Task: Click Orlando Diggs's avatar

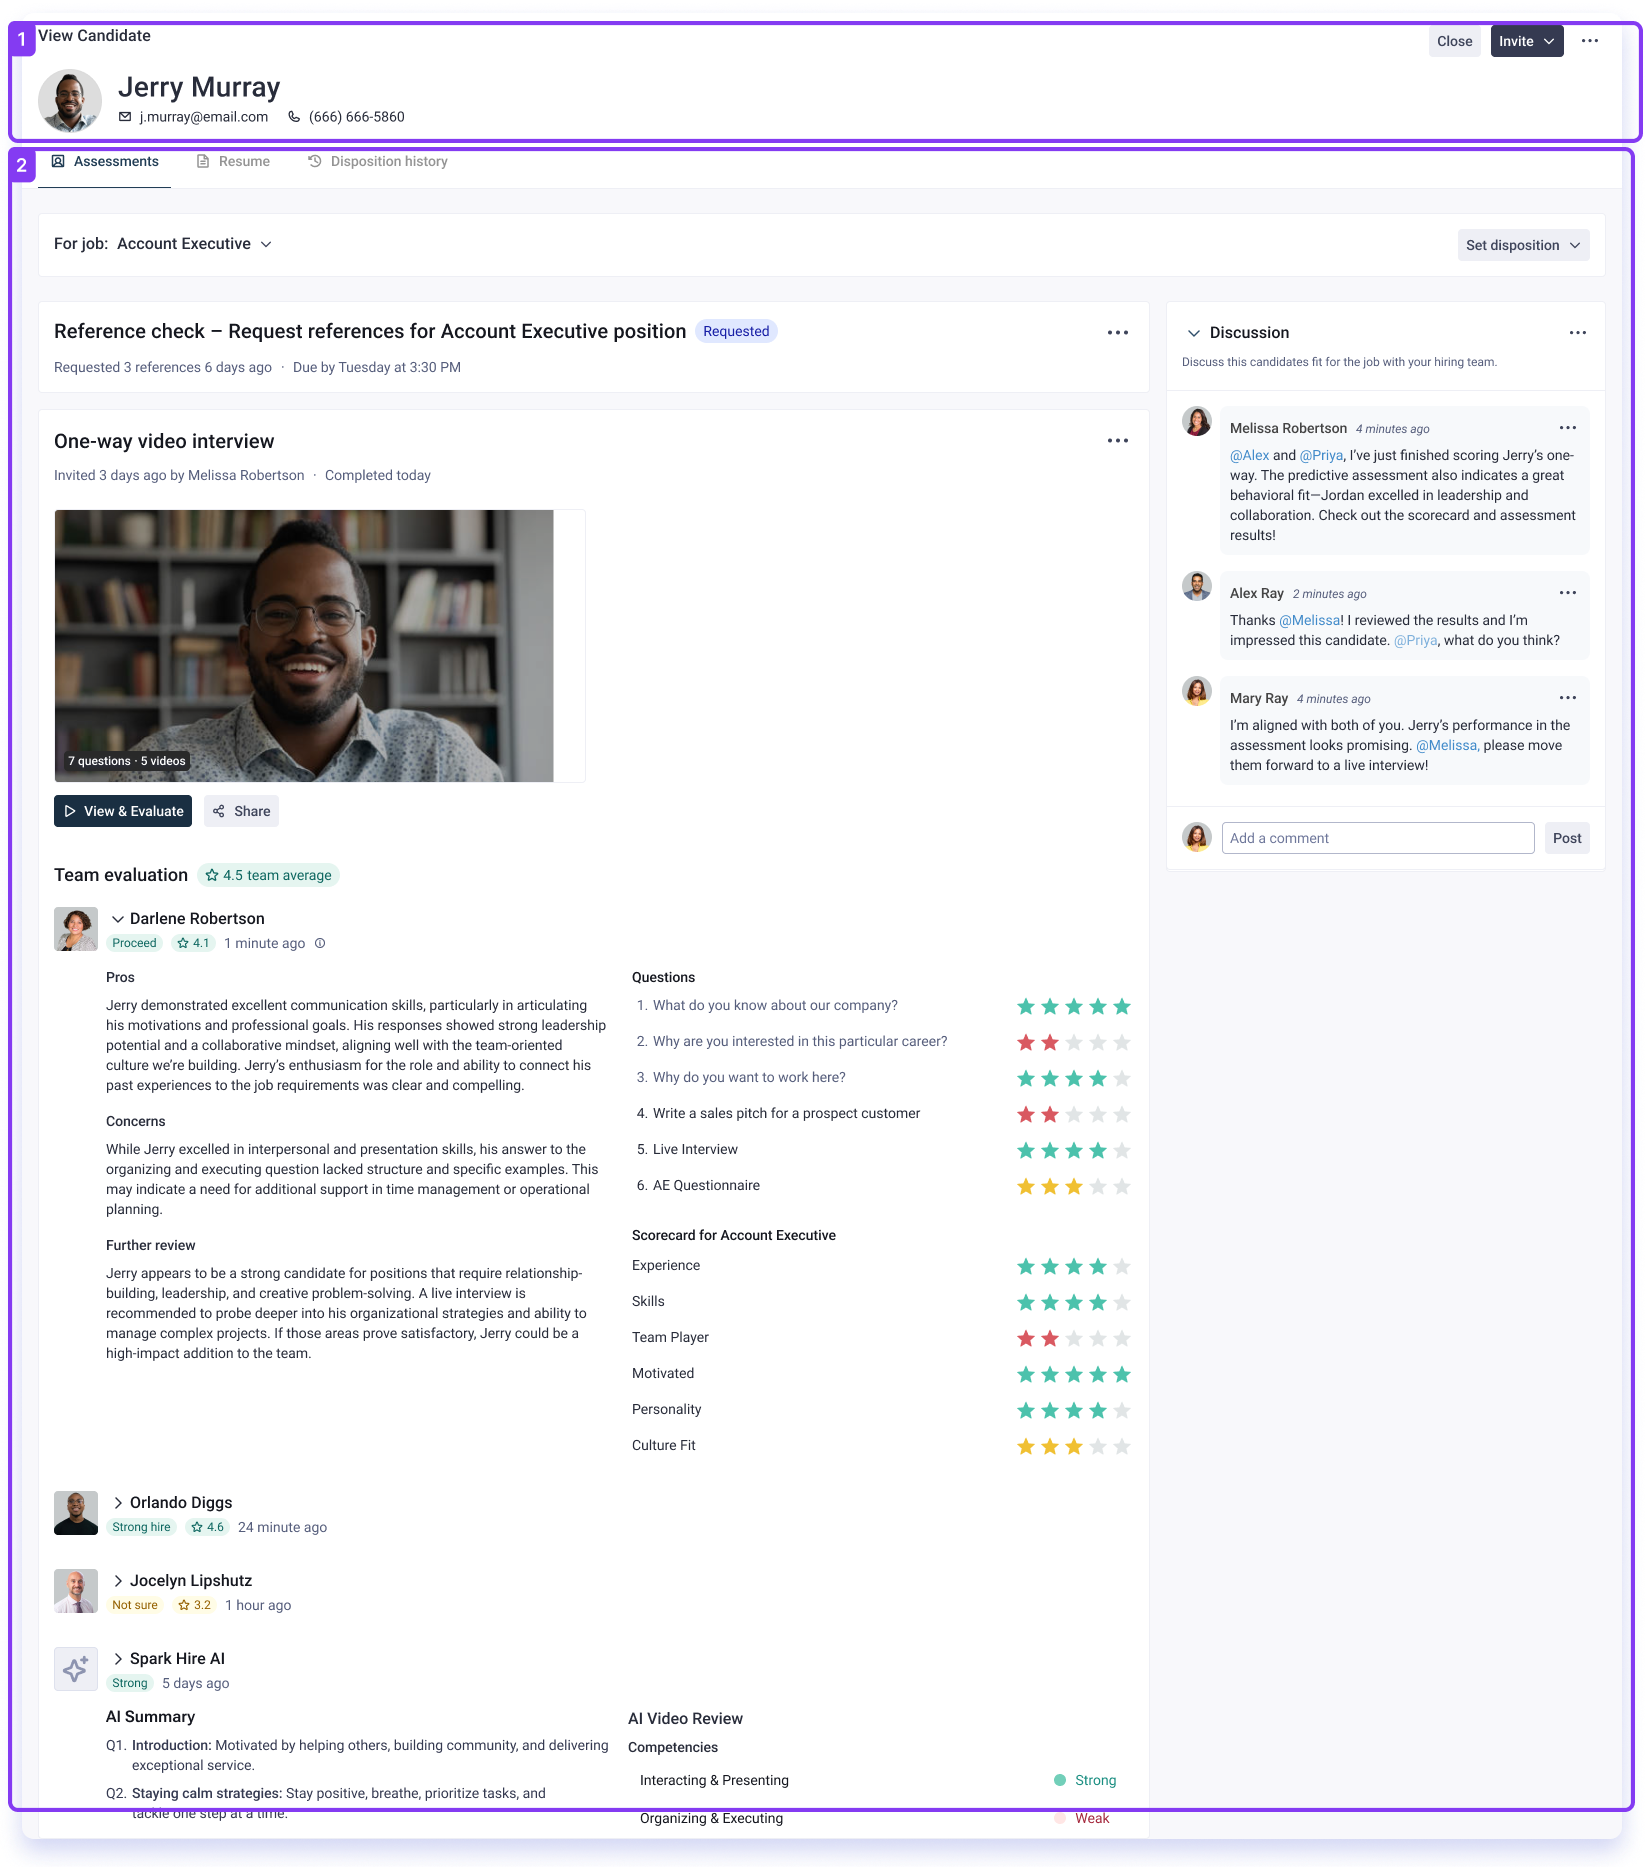Action: [76, 1513]
